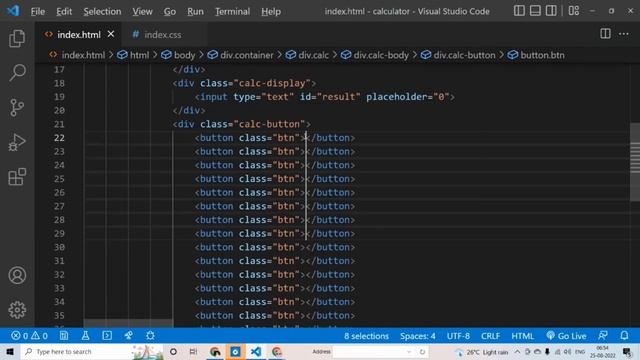
Task: Click the calc-display class on line 18
Action: pos(272,83)
